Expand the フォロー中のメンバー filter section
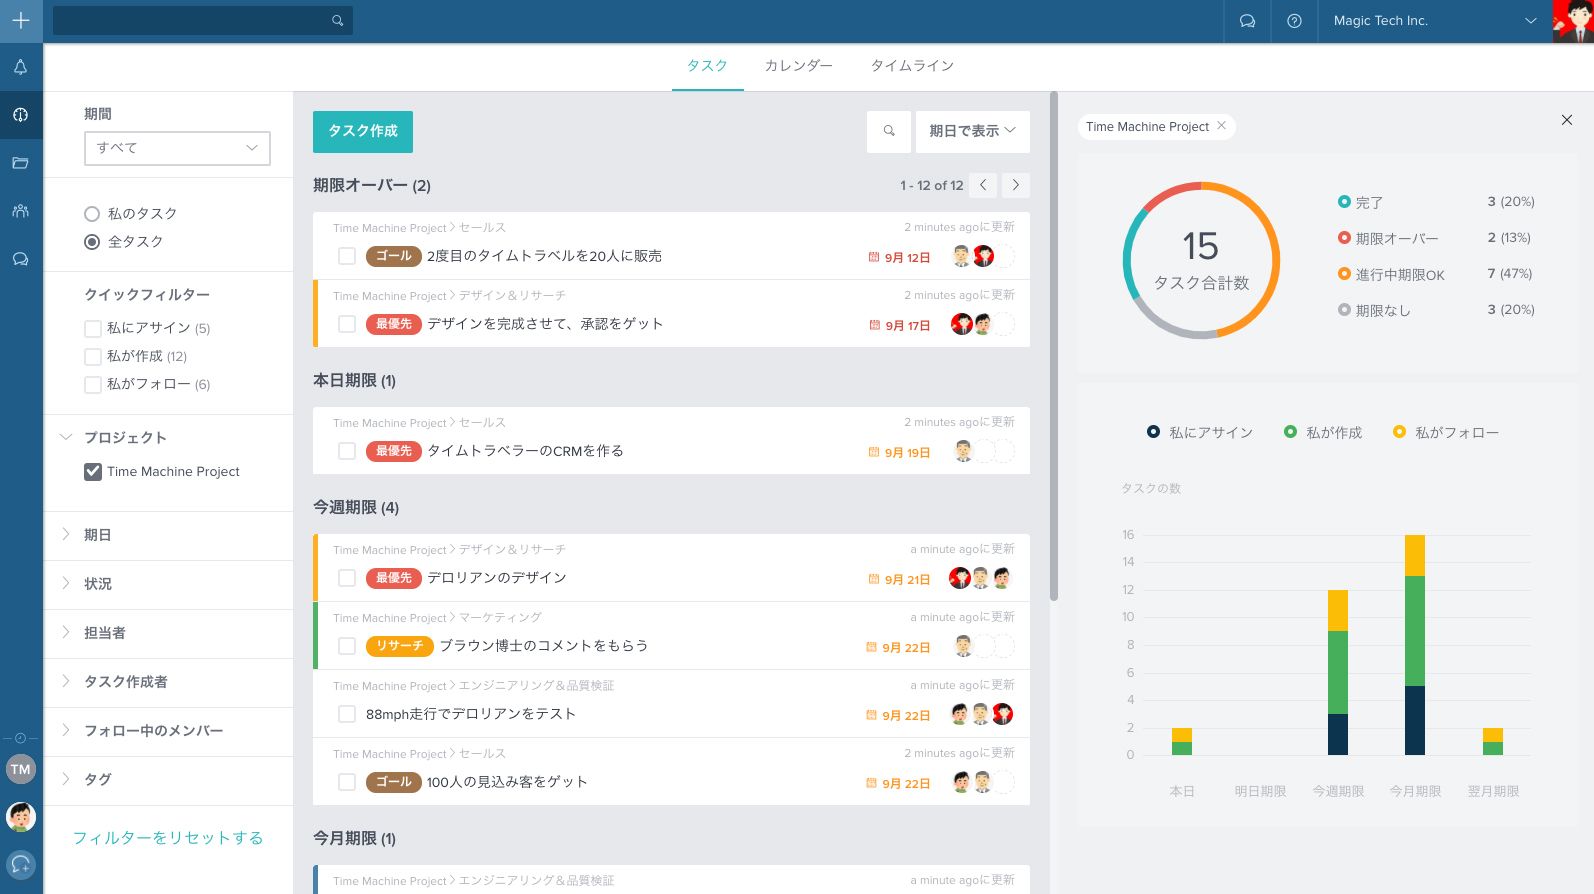This screenshot has width=1594, height=894. click(67, 731)
